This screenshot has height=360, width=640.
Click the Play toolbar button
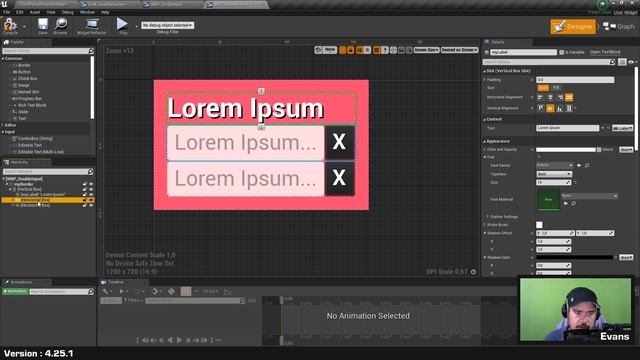122,25
